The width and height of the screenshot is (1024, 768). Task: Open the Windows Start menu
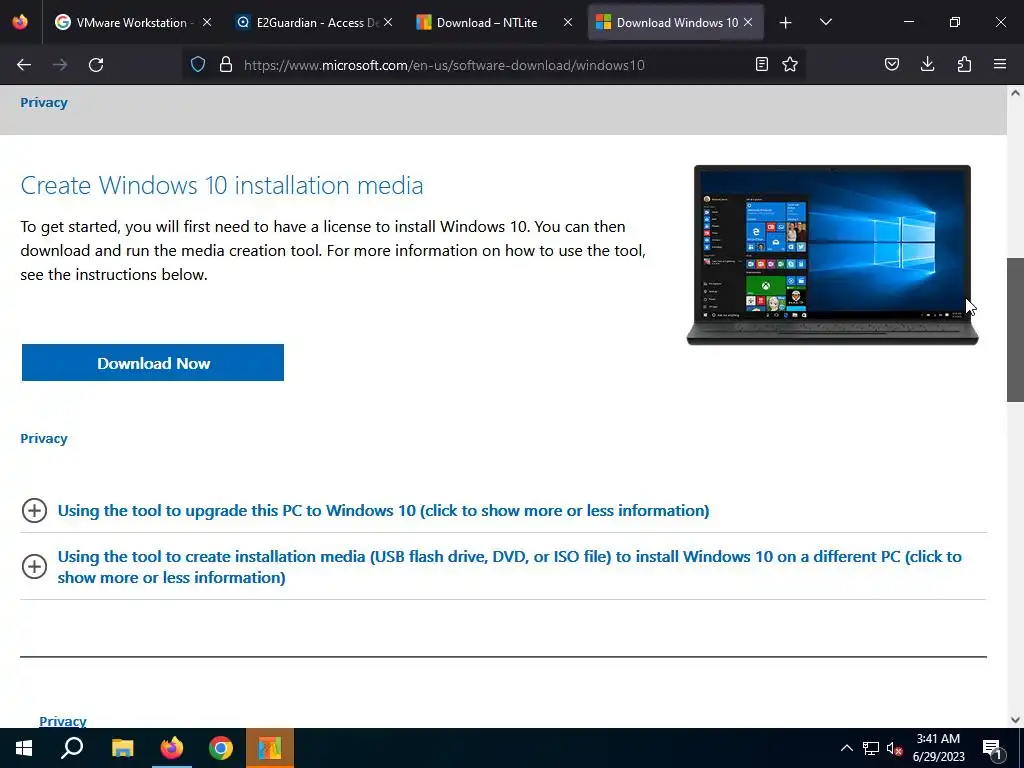(x=24, y=748)
